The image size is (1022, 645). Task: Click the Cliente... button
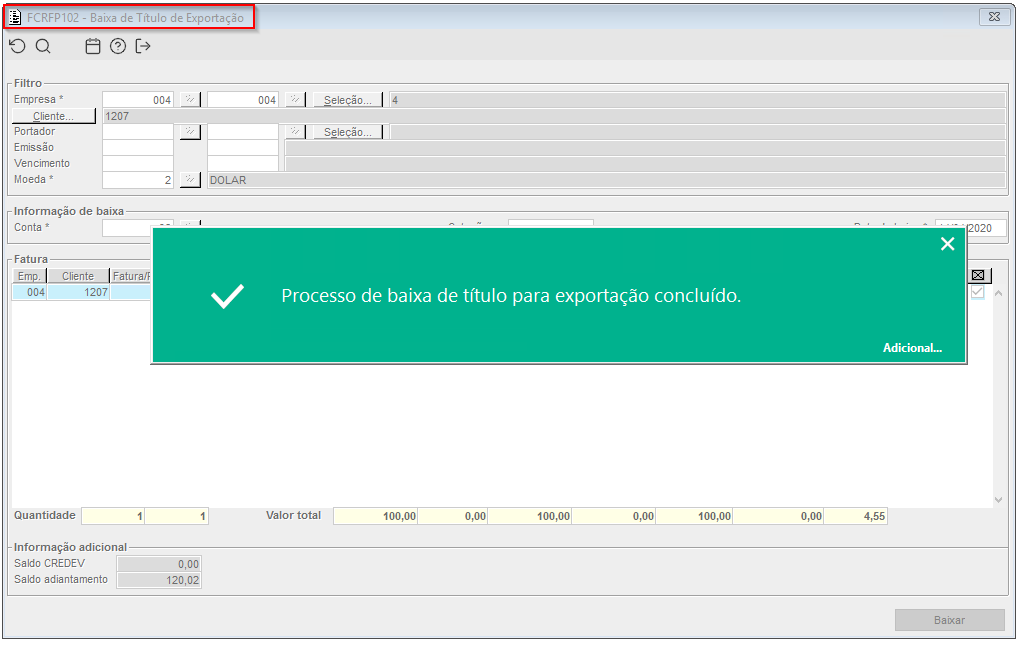[x=53, y=116]
